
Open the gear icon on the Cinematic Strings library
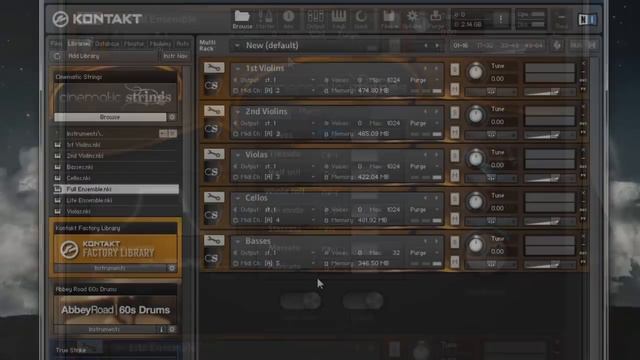click(x=172, y=117)
